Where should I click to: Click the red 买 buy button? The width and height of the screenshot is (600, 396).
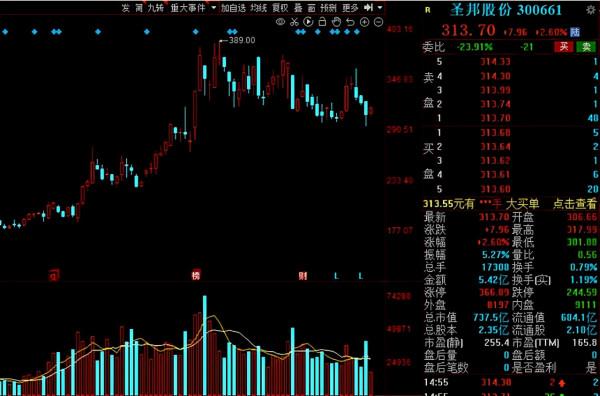point(564,47)
